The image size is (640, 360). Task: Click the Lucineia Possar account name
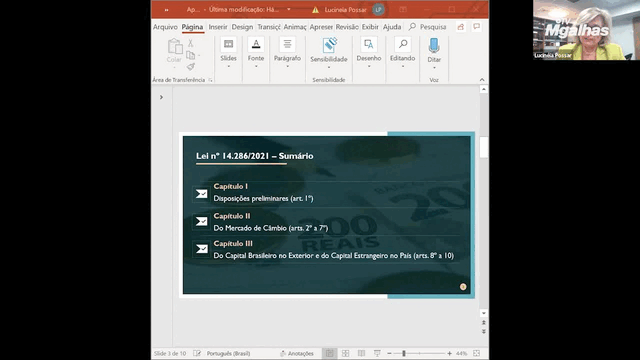pos(345,10)
